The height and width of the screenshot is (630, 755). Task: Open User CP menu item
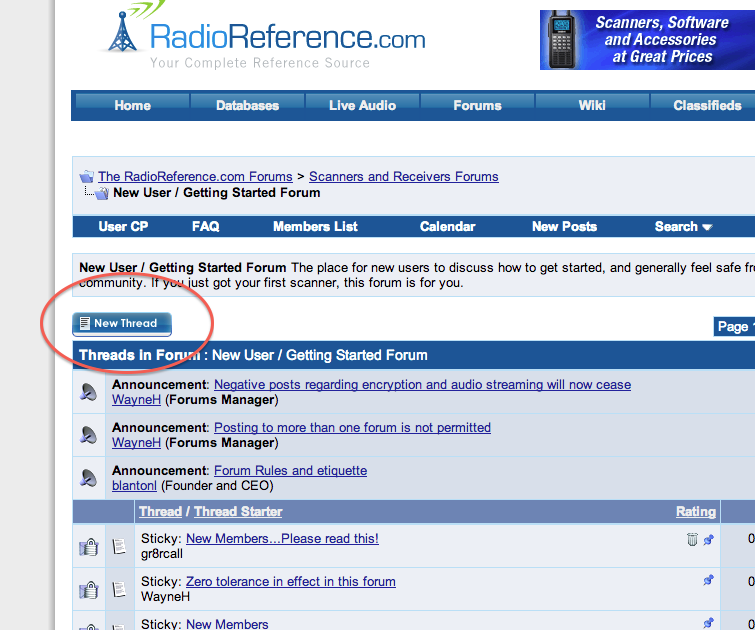pos(123,226)
